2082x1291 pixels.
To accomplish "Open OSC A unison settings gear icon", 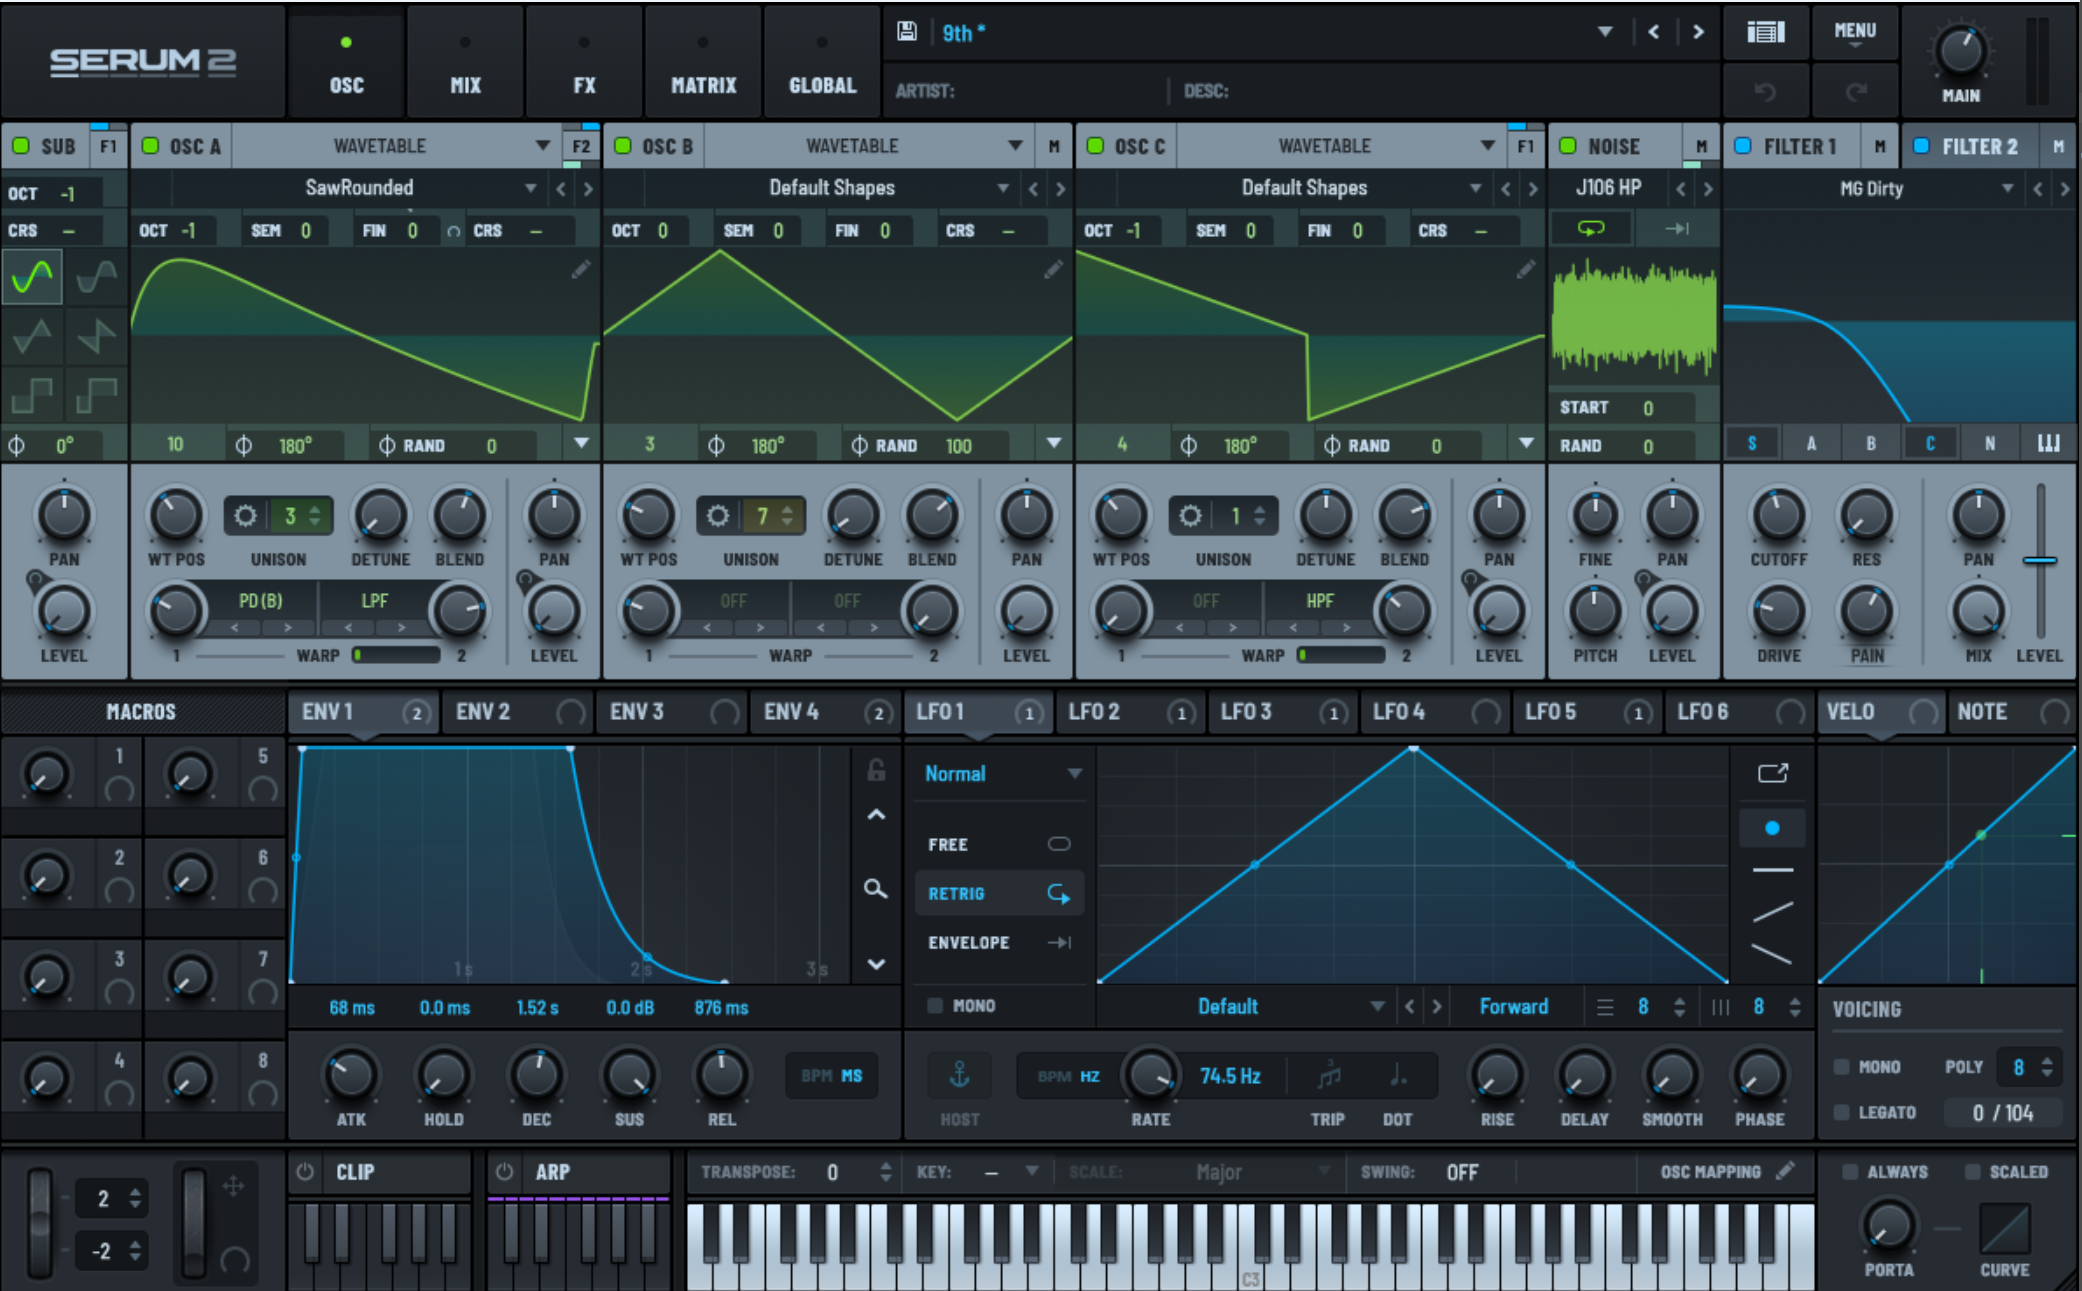I will point(245,516).
